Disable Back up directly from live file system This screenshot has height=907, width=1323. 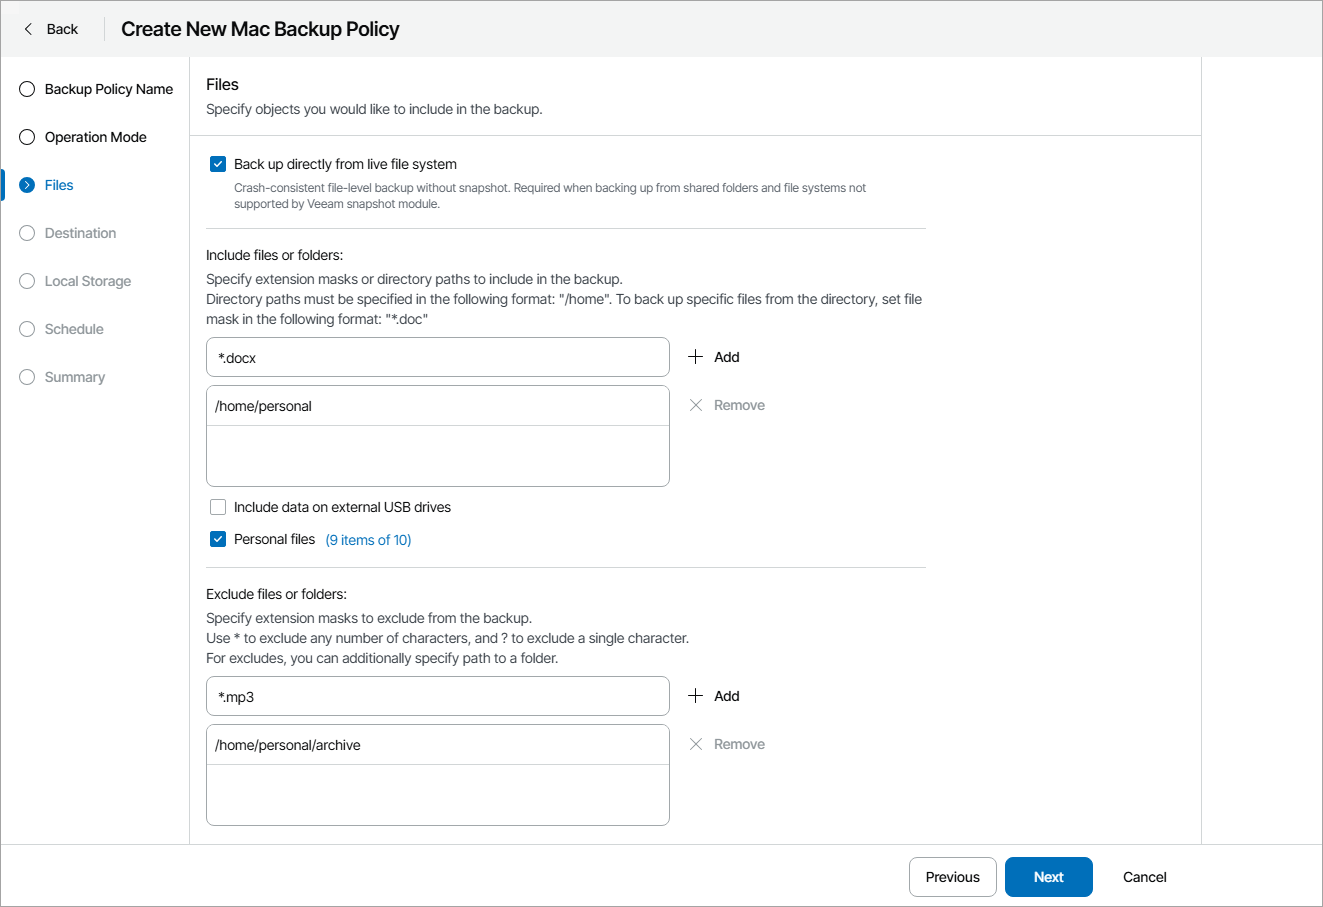coord(218,164)
